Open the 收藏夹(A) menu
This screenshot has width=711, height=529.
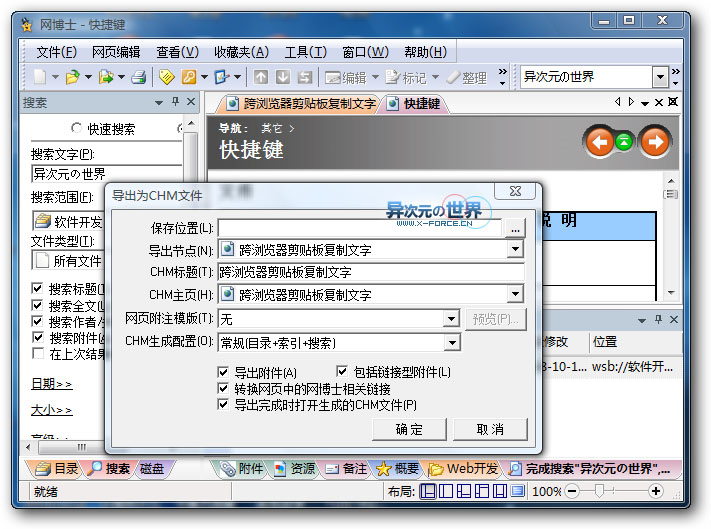pos(242,52)
